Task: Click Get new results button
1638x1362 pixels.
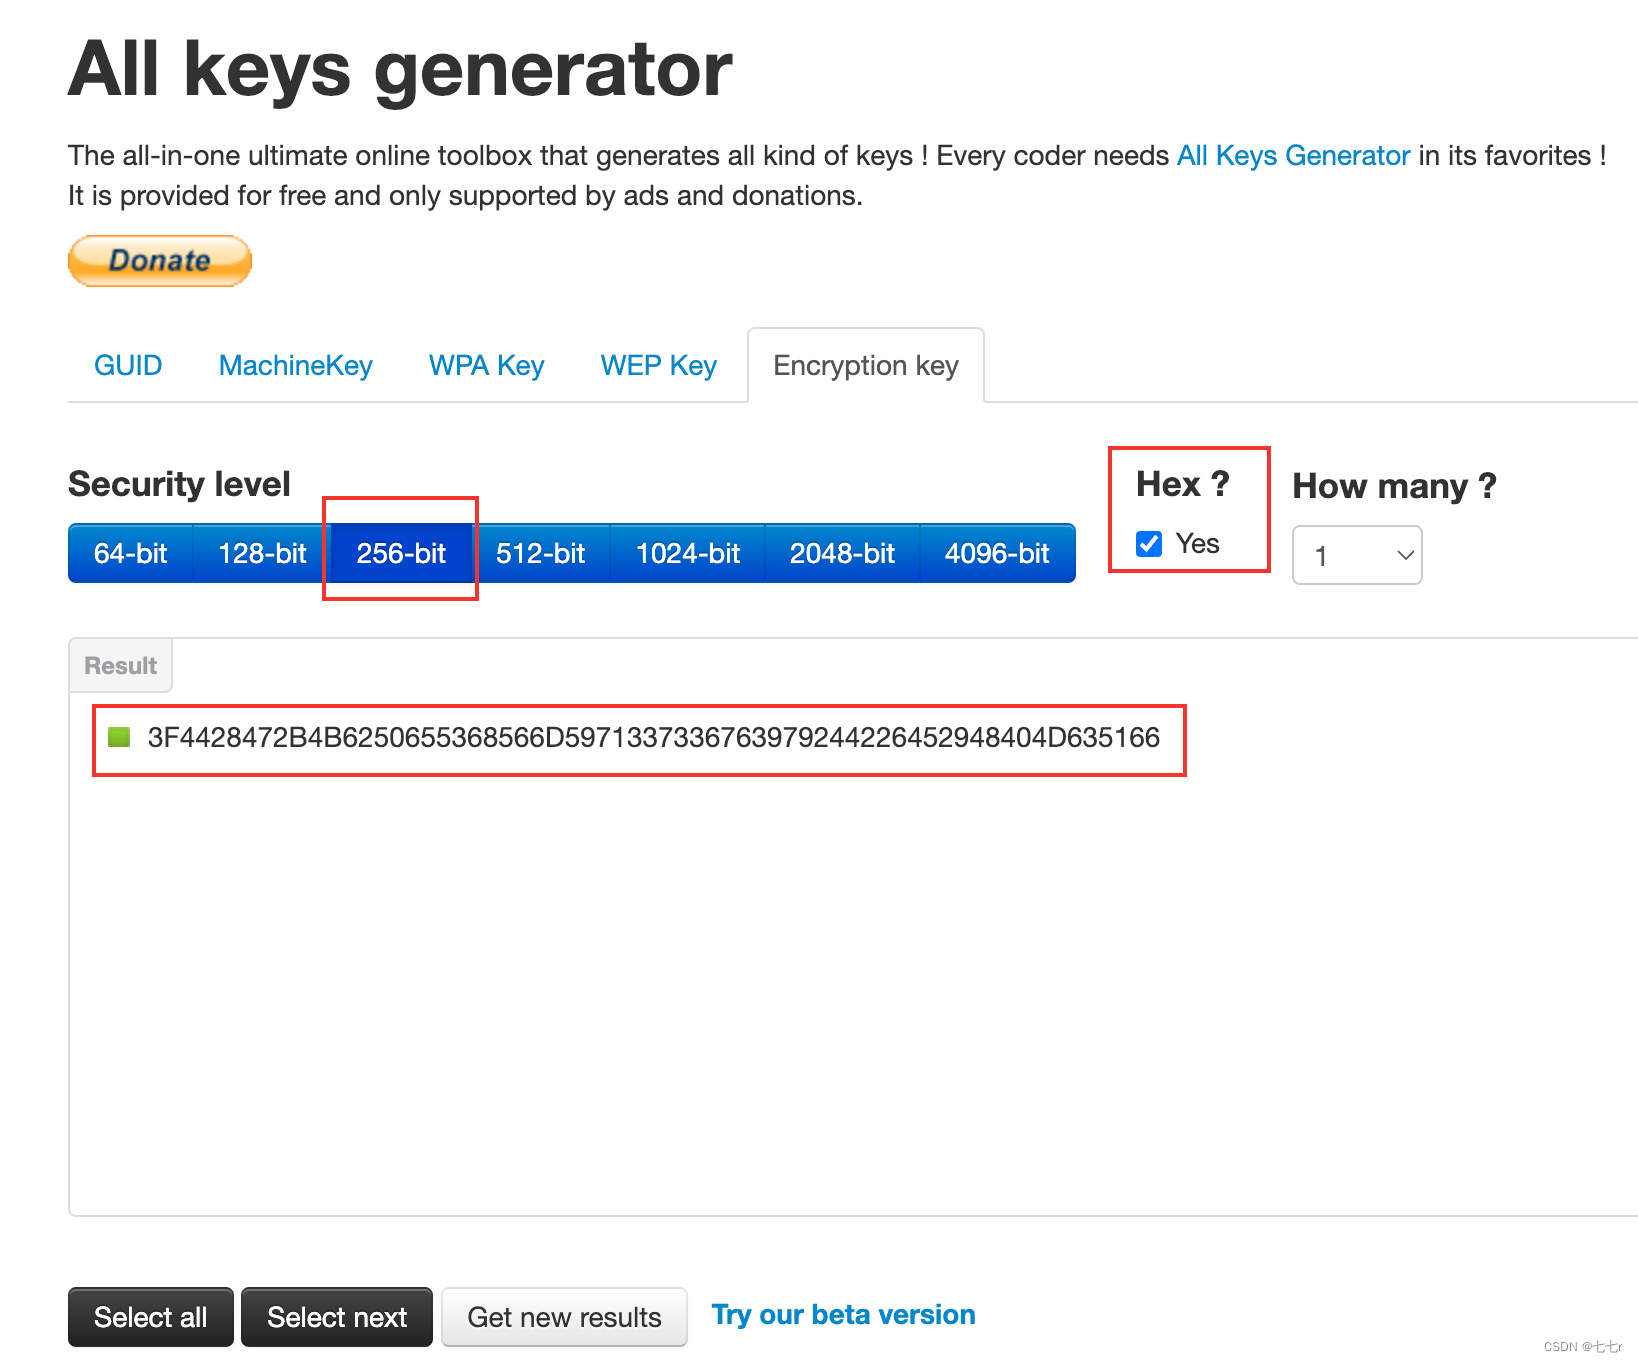Action: (x=565, y=1317)
